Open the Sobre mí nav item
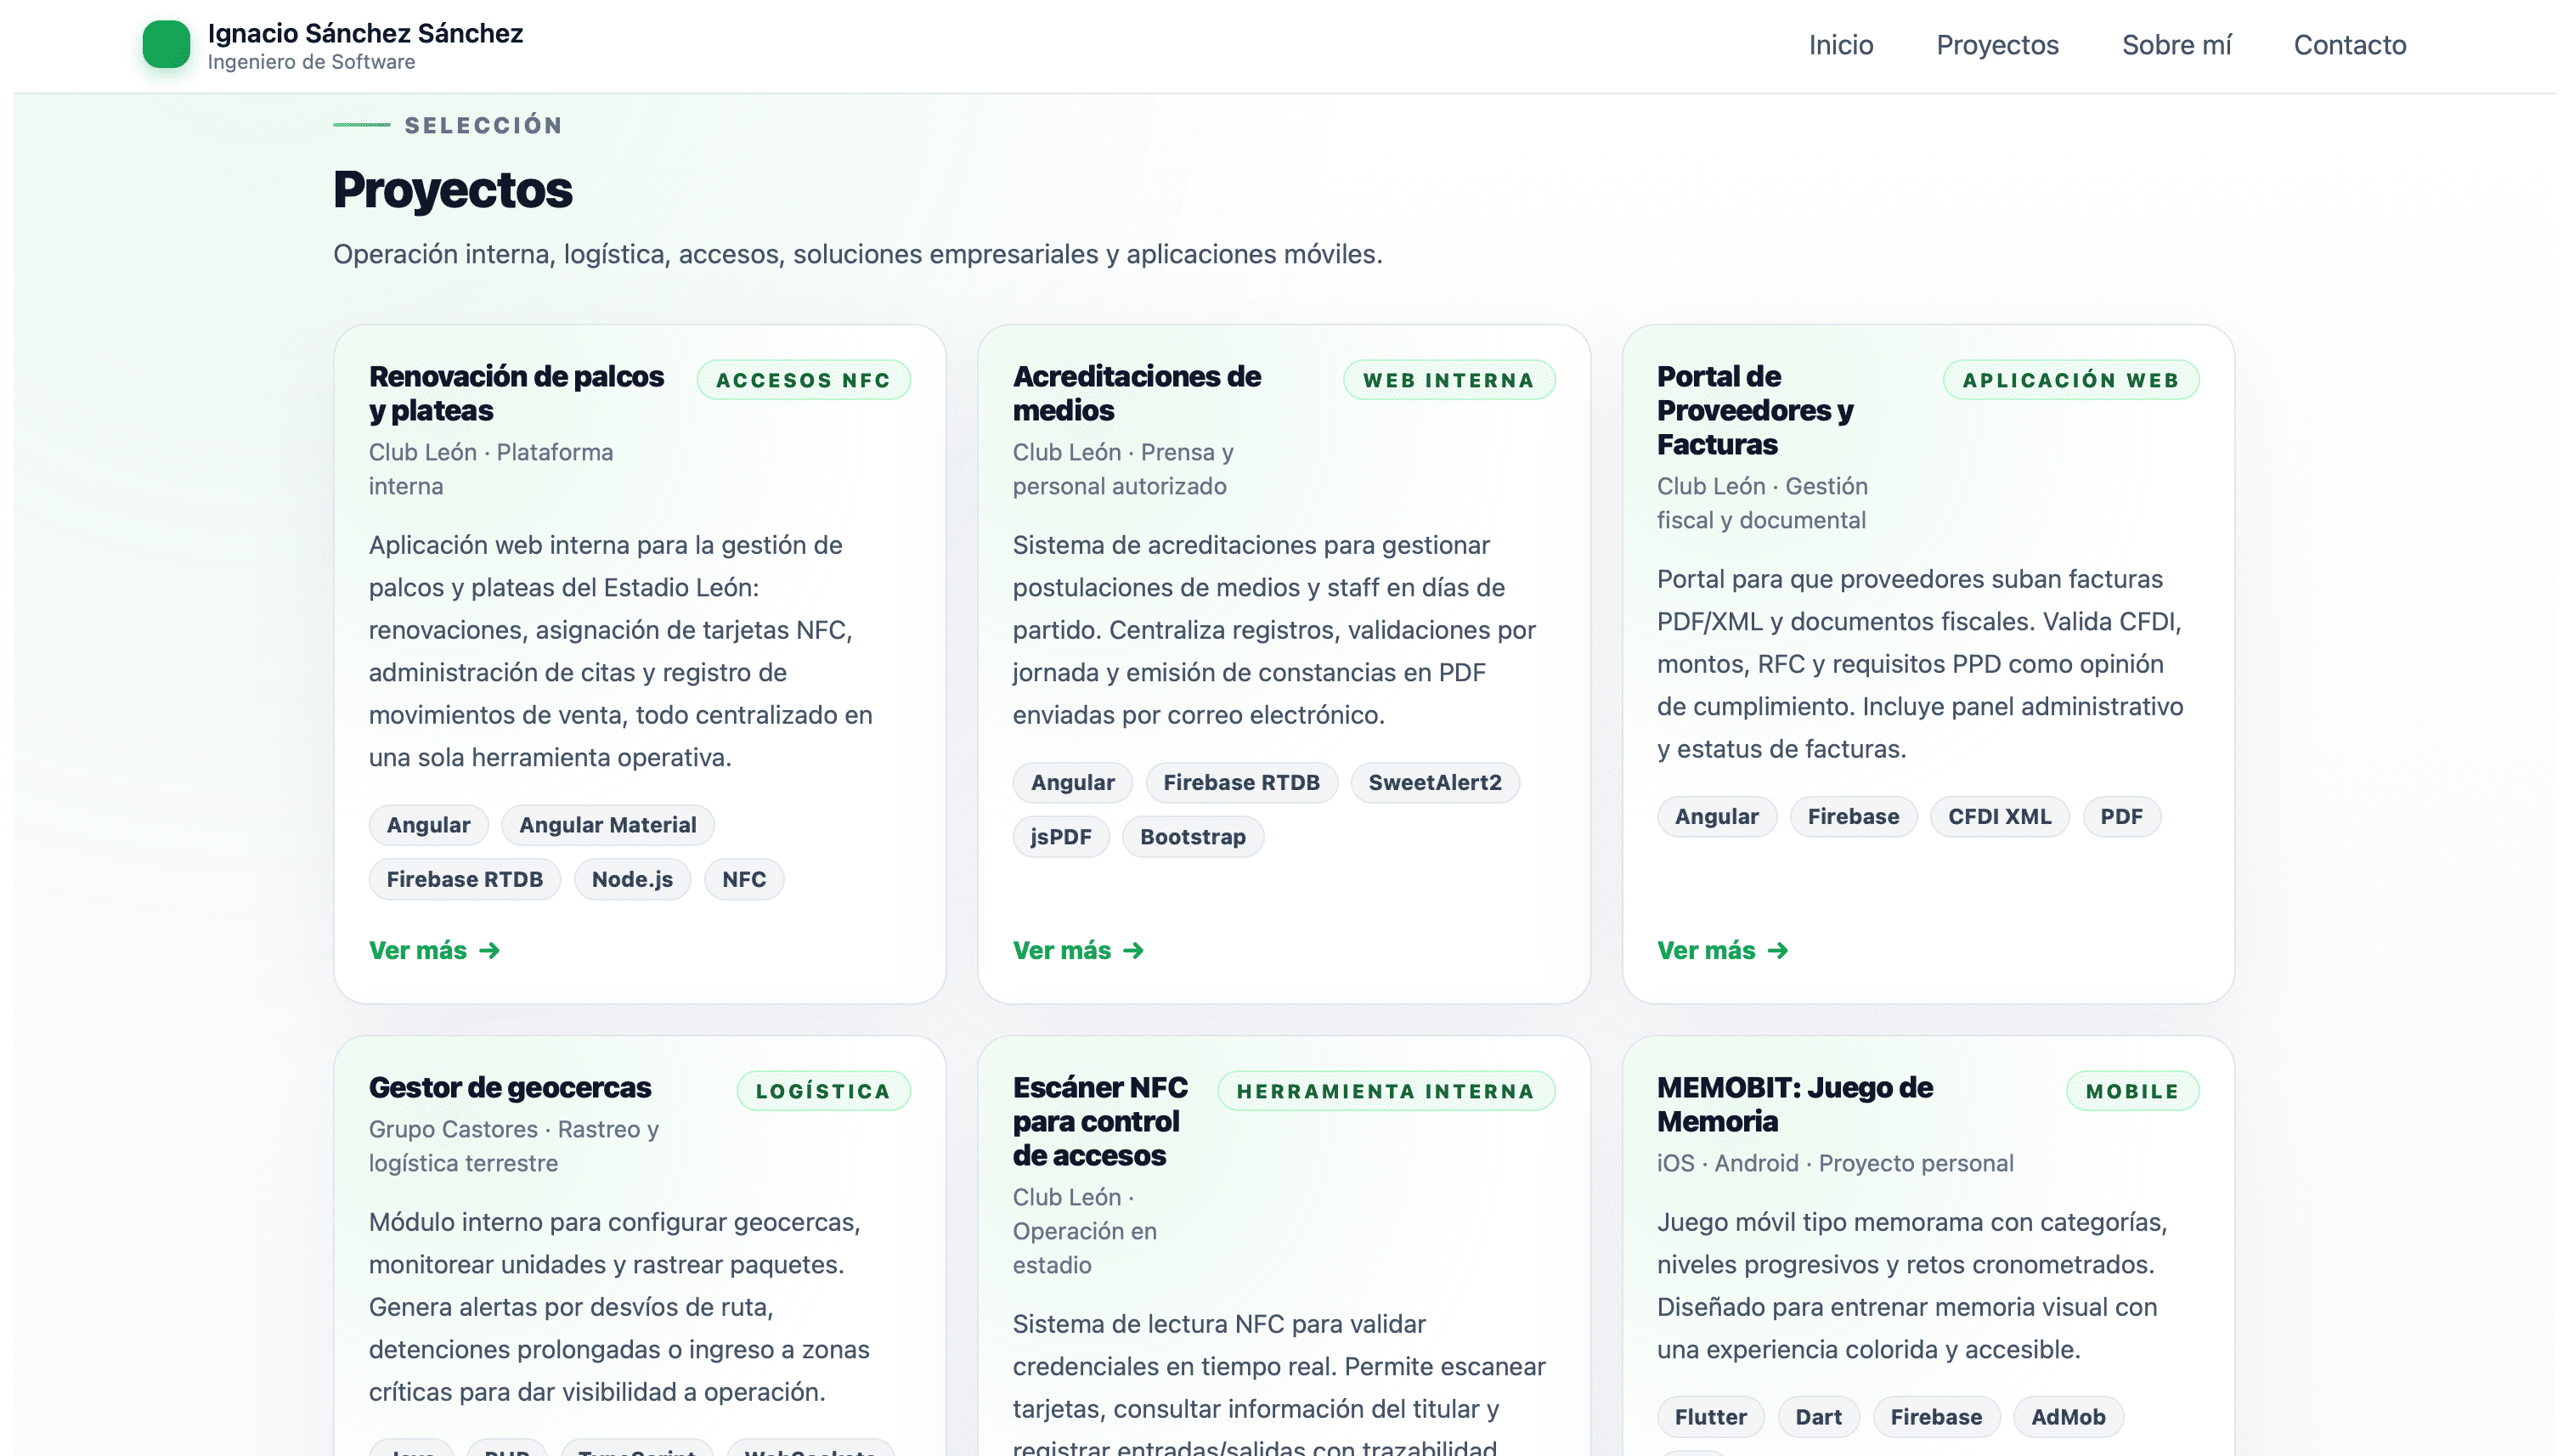The image size is (2569, 1456). pyautogui.click(x=2176, y=45)
